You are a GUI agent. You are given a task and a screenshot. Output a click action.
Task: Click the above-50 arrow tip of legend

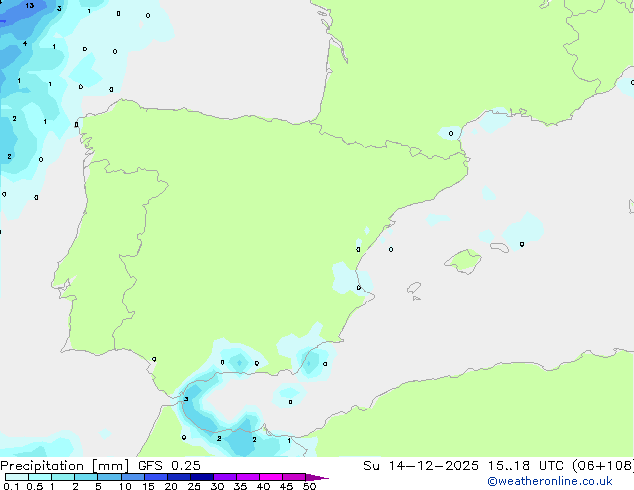point(317,477)
